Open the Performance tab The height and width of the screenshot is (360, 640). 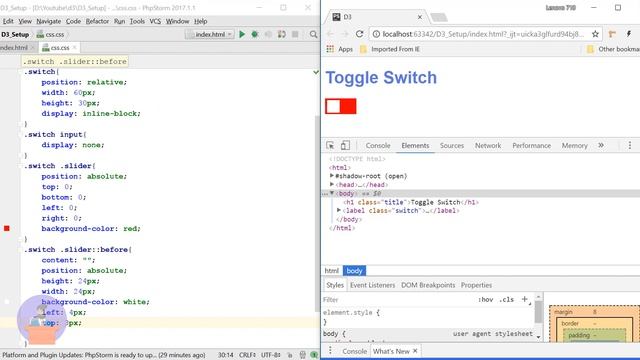(x=531, y=145)
